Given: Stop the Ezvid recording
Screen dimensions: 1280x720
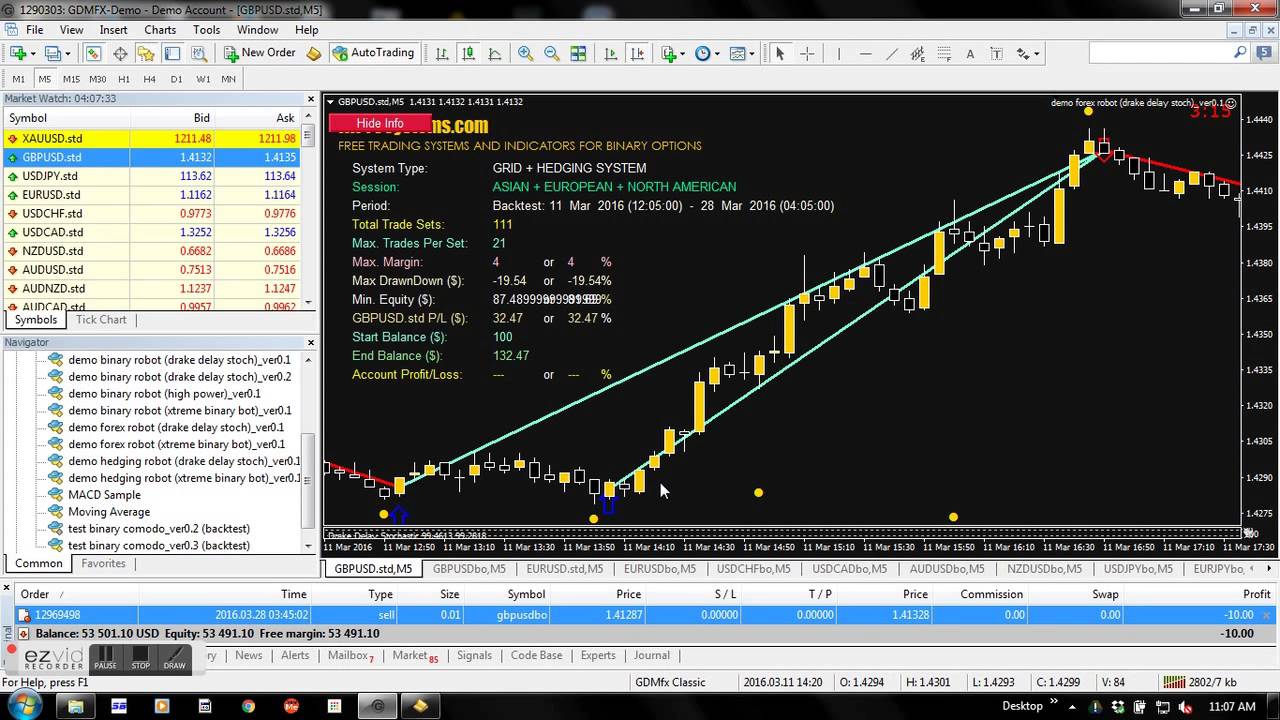Looking at the screenshot, I should point(140,659).
